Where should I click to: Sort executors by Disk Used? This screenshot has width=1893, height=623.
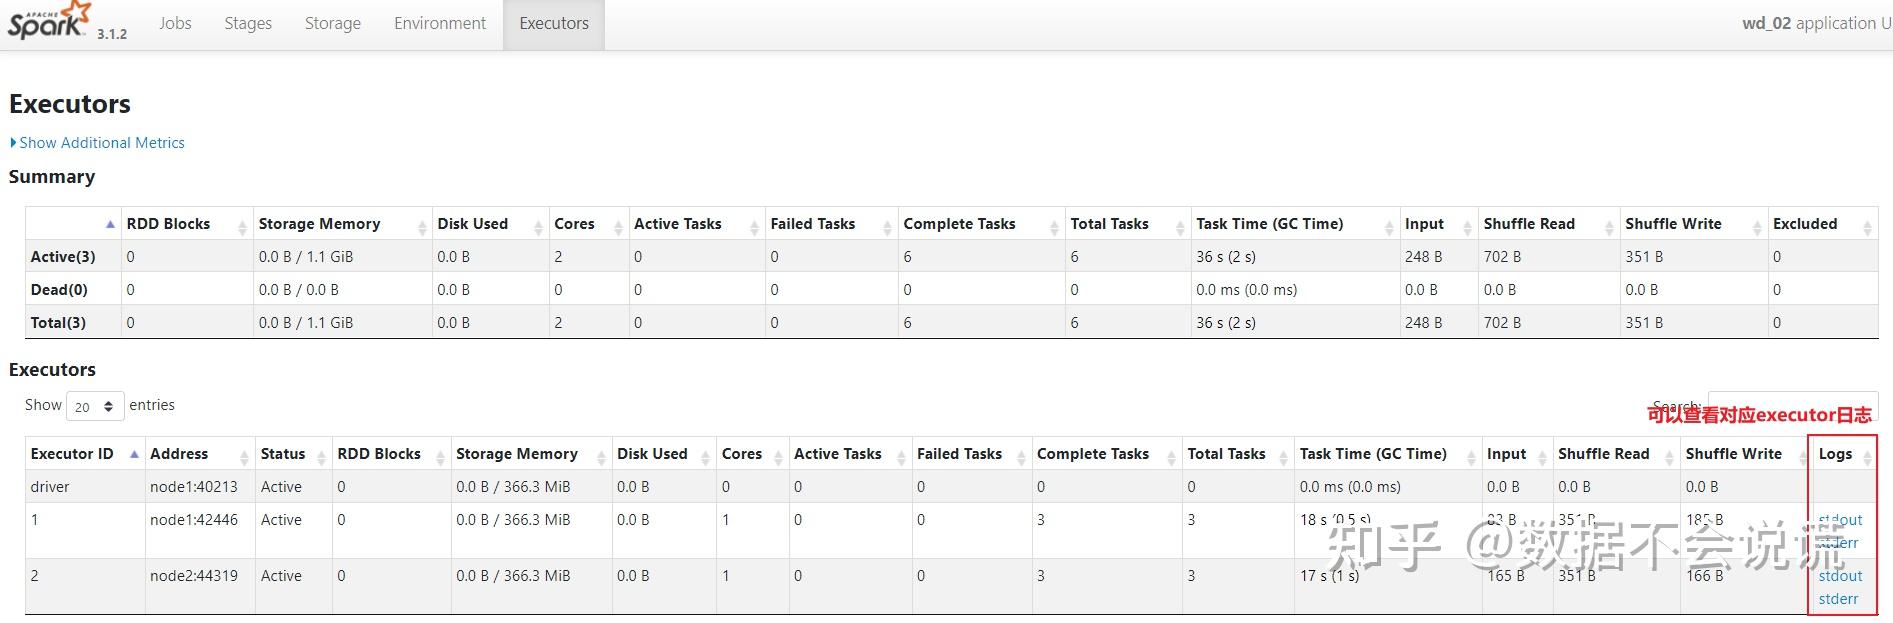point(652,454)
